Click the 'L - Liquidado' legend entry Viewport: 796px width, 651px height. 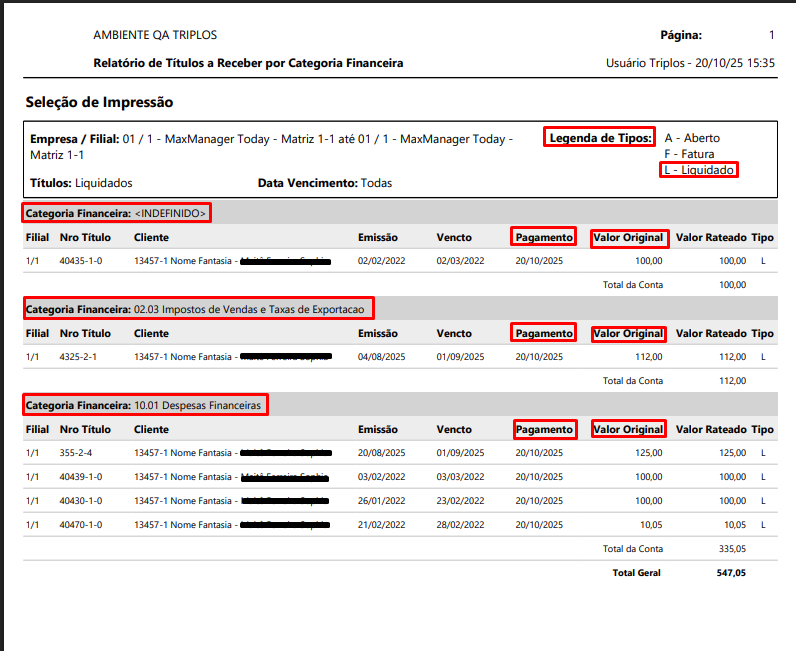(700, 170)
